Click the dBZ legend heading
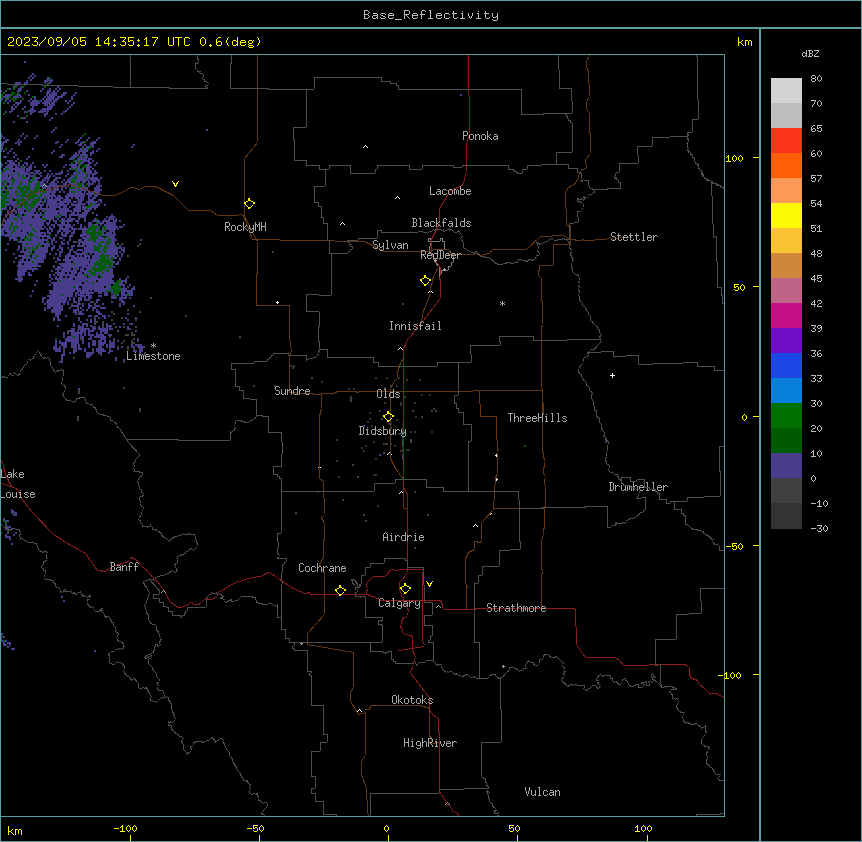862x842 pixels. (x=810, y=53)
